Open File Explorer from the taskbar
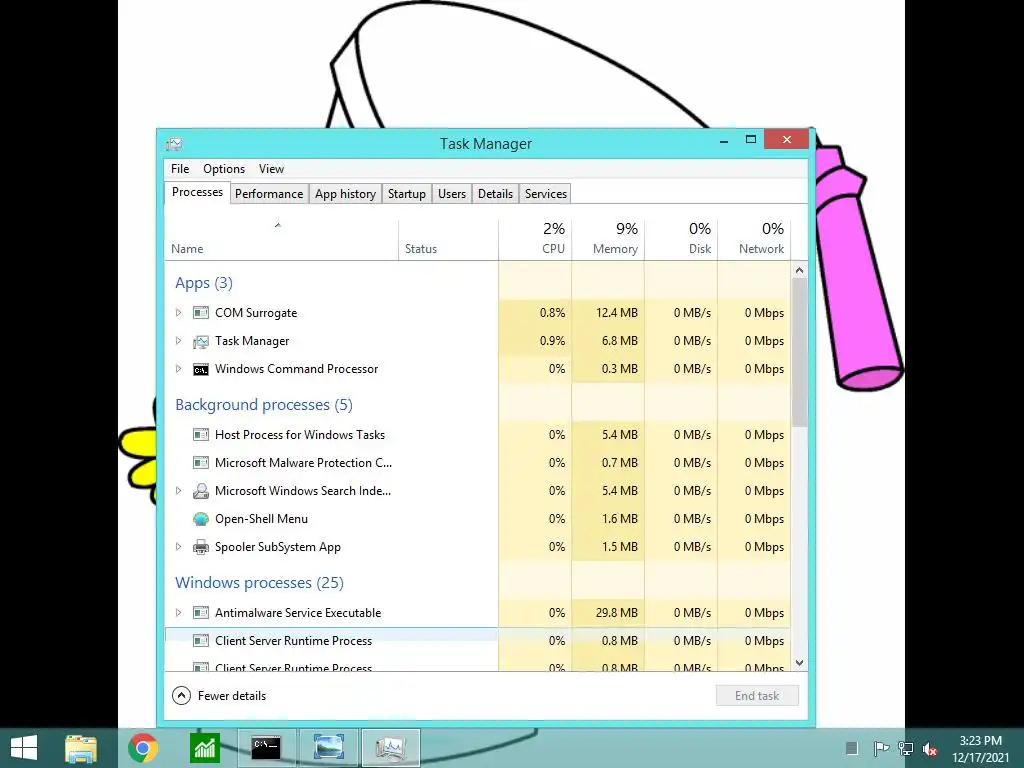Screen dimensions: 1024x768 click(x=81, y=748)
